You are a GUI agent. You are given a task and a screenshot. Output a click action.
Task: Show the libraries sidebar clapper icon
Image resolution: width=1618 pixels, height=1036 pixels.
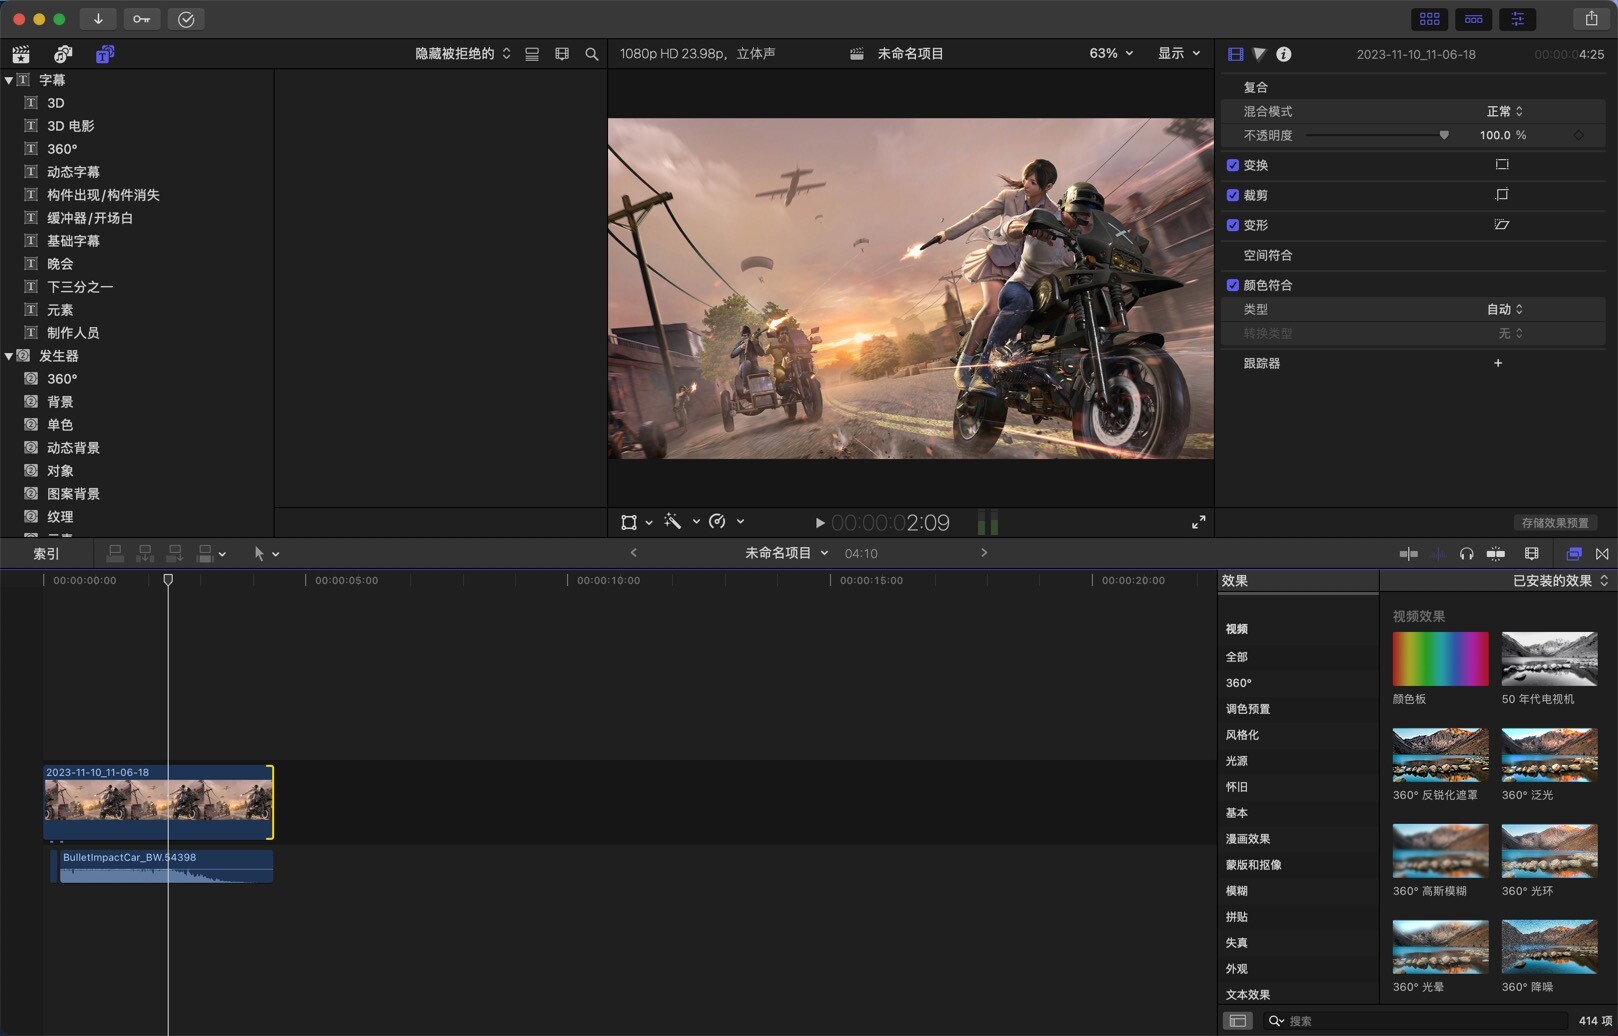click(21, 54)
